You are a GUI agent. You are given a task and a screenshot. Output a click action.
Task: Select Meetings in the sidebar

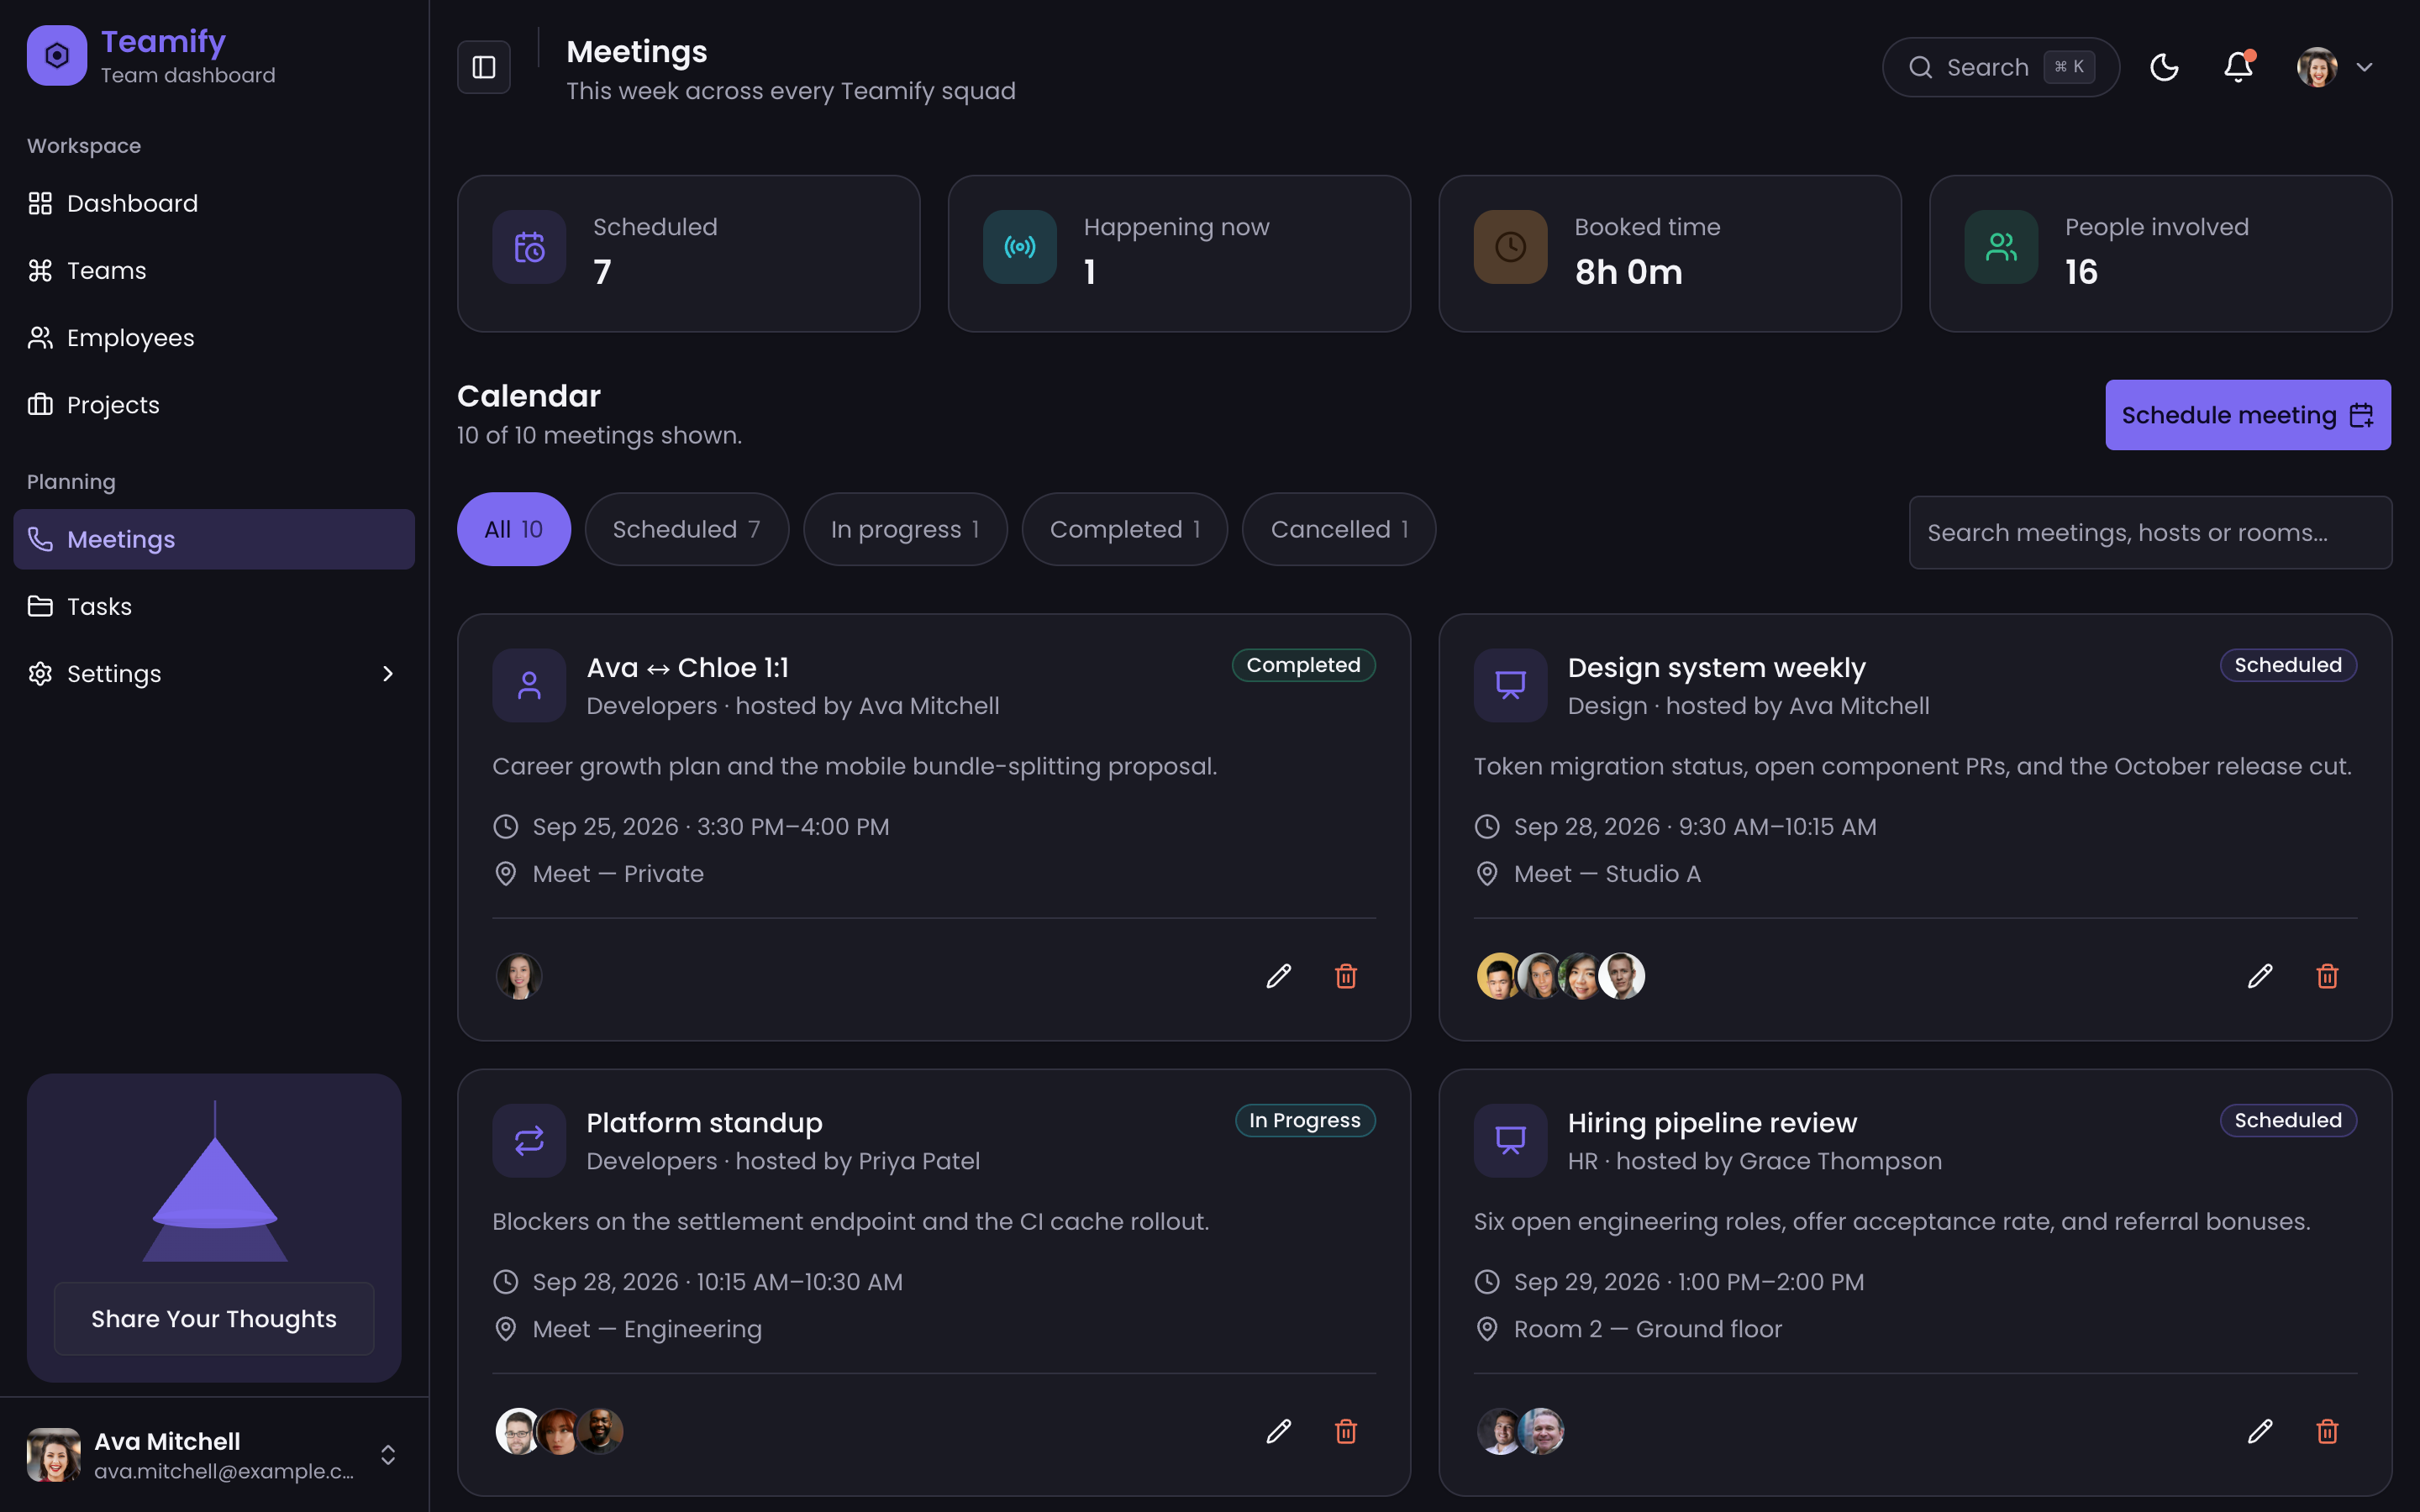click(214, 539)
